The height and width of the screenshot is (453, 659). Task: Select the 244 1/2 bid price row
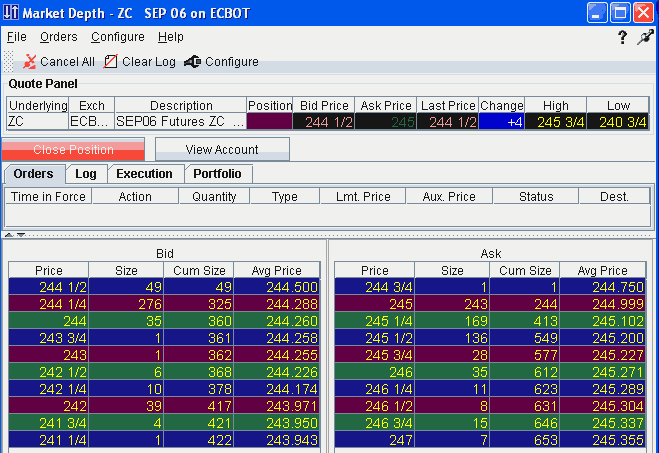[x=48, y=286]
